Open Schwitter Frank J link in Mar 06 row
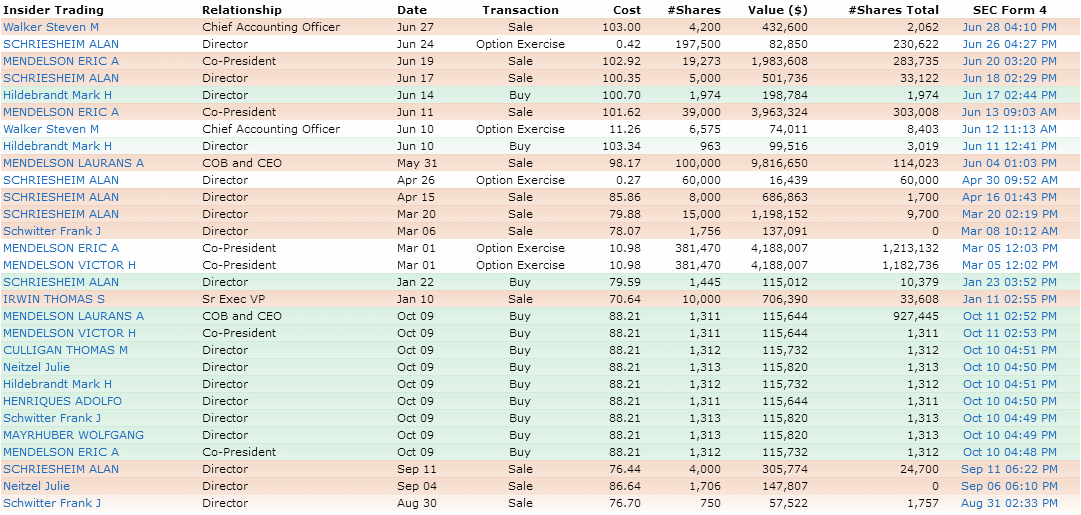This screenshot has width=1081, height=515. pos(52,232)
